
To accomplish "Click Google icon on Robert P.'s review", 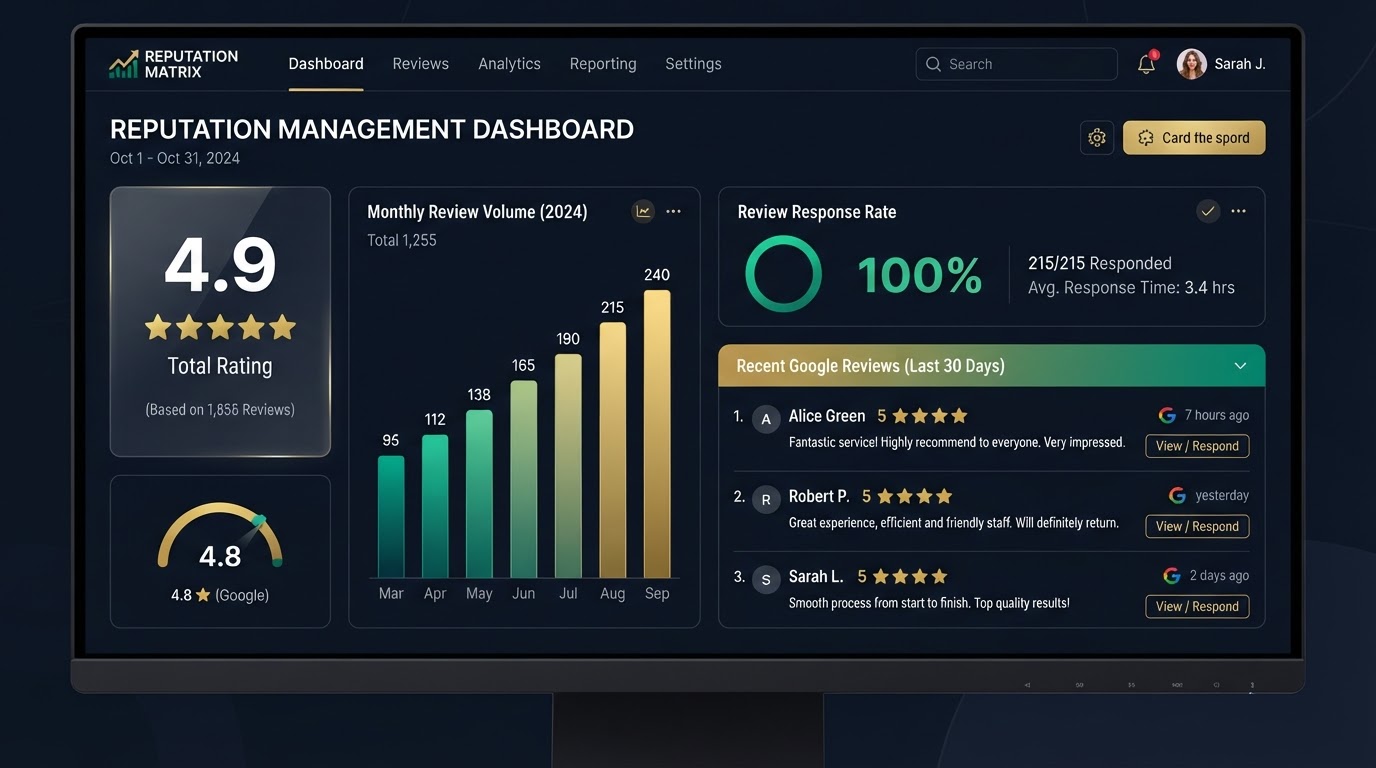I will 1177,495.
